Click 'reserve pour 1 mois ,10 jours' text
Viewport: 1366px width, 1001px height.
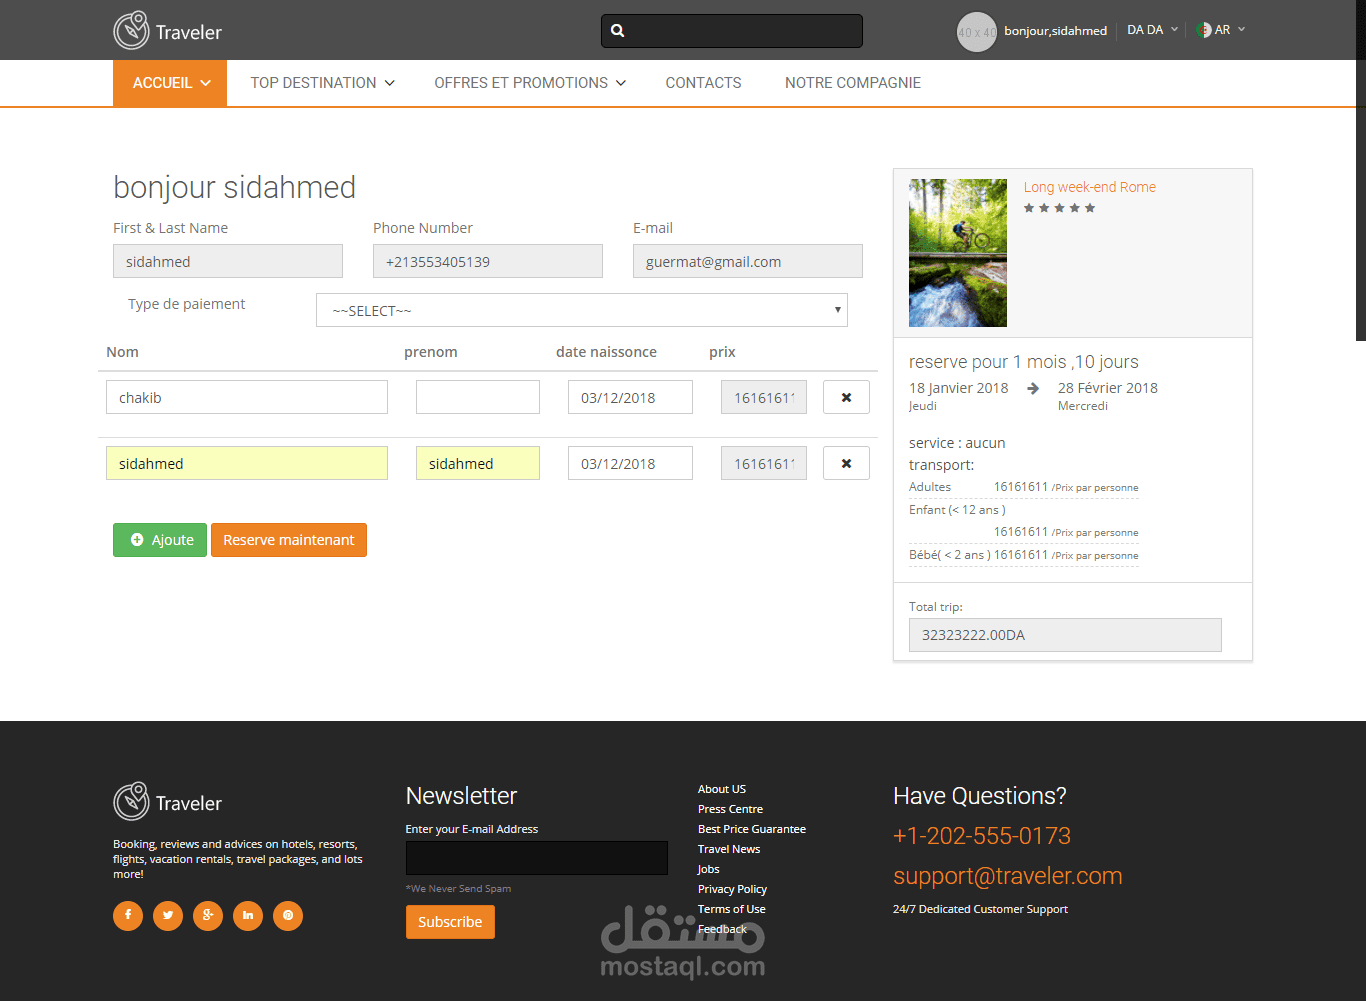point(1024,362)
